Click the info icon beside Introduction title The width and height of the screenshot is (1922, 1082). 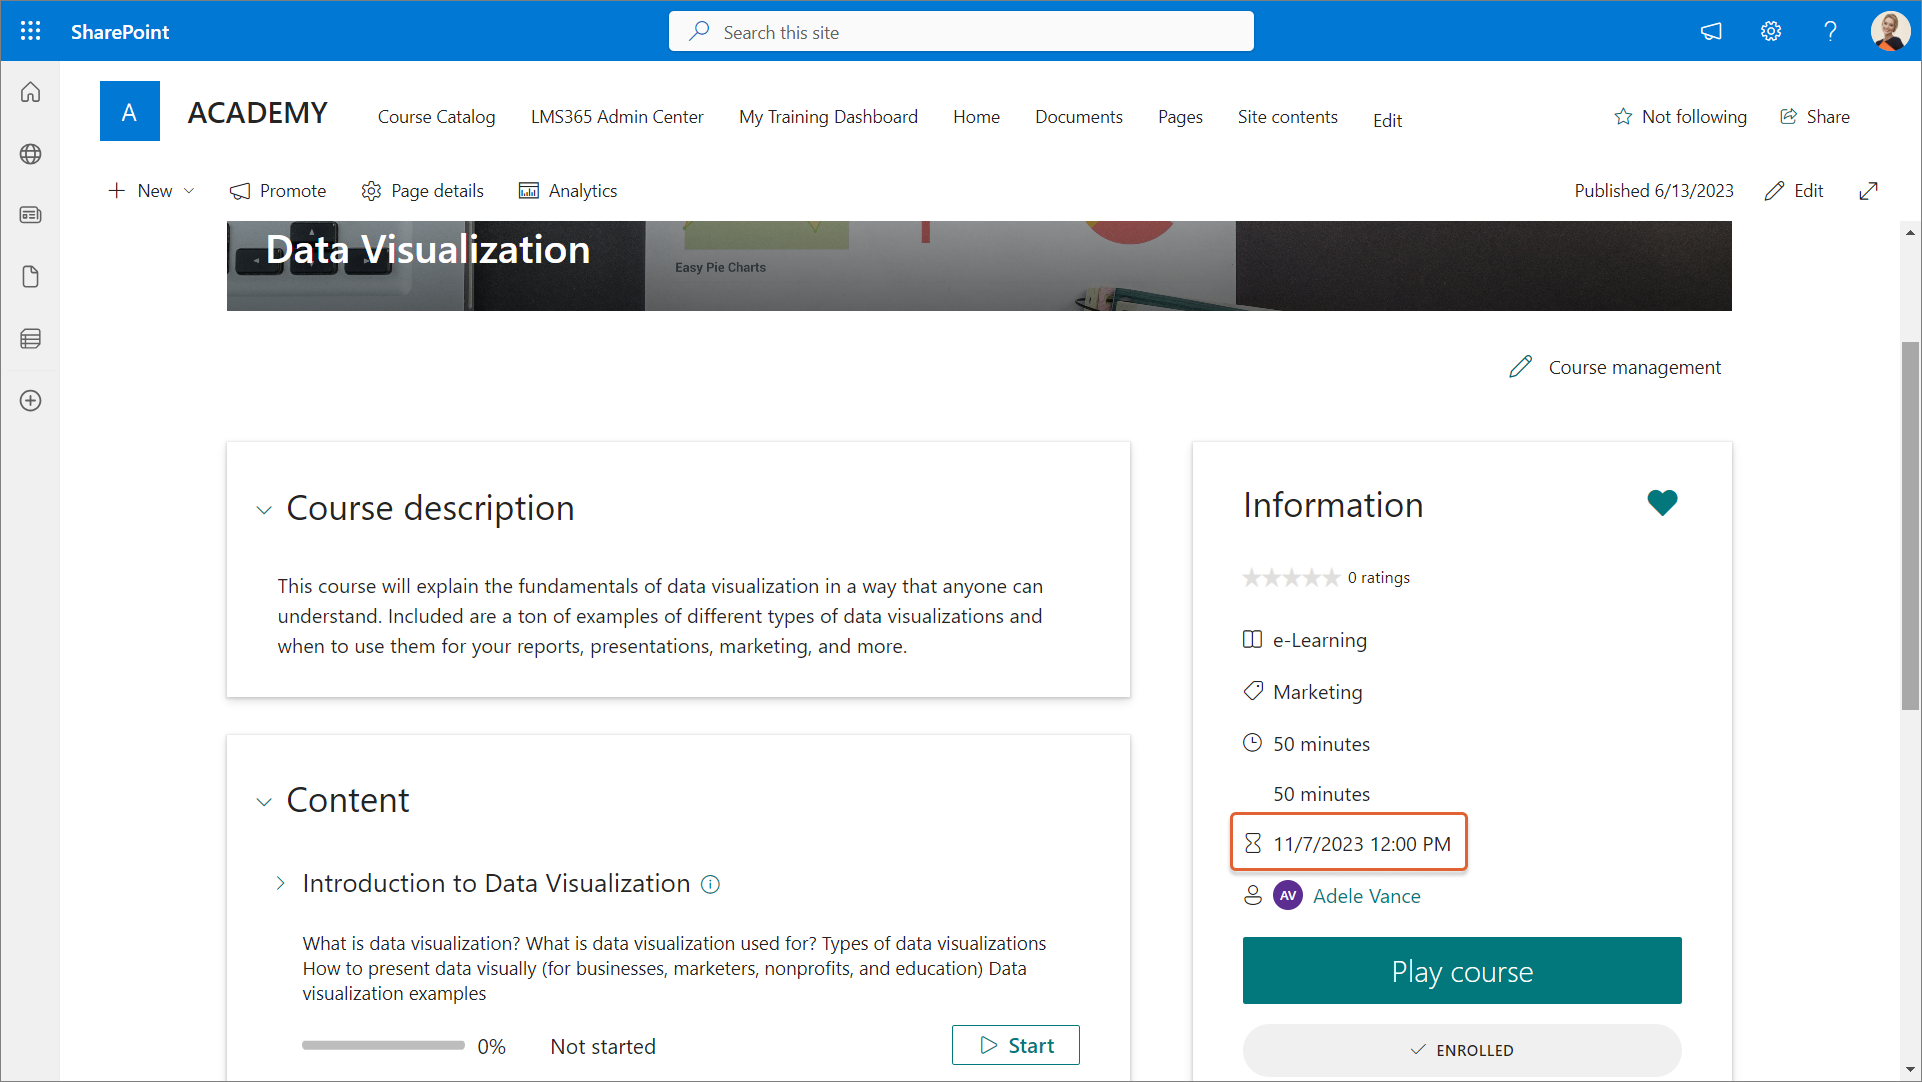pyautogui.click(x=710, y=884)
